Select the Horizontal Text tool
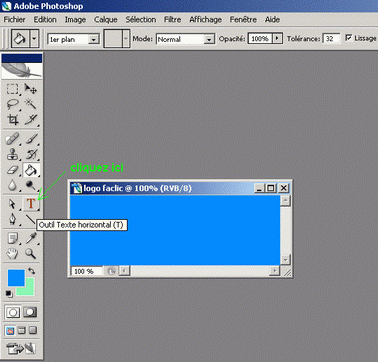Screen dimensions: 378x362 click(x=31, y=203)
